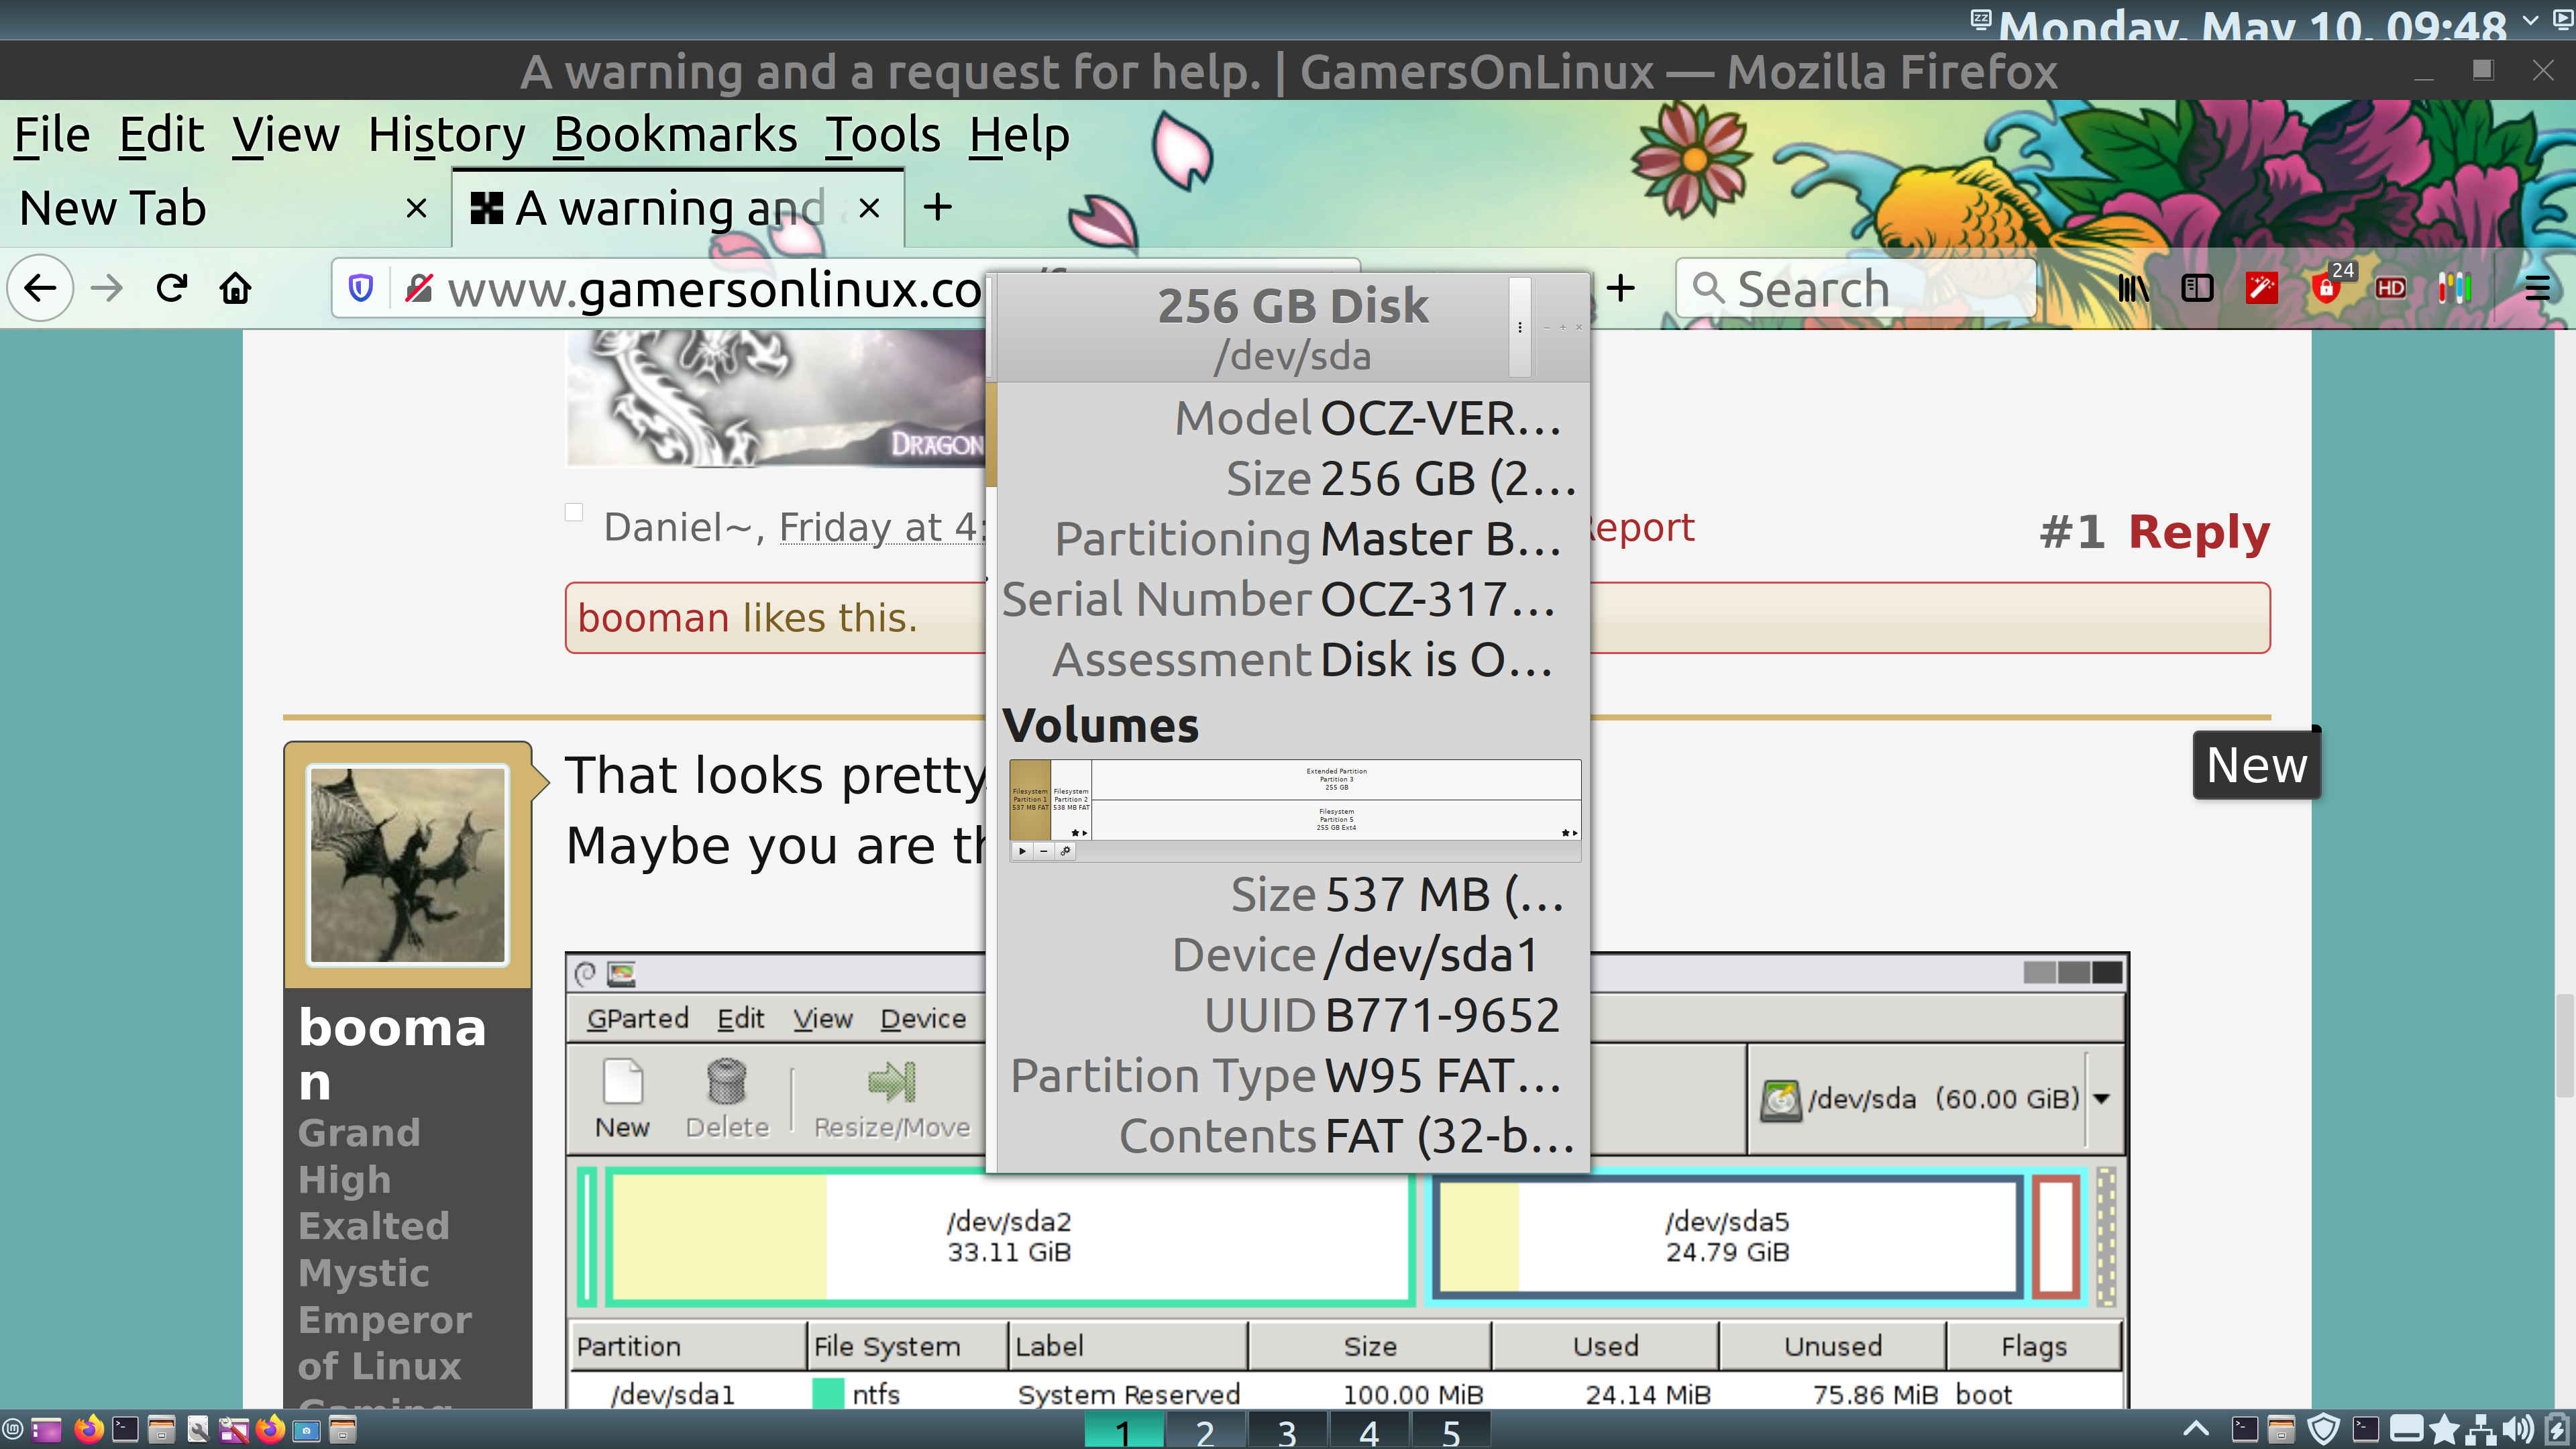The width and height of the screenshot is (2576, 1449).
Task: Open the Help menu
Action: (1019, 135)
